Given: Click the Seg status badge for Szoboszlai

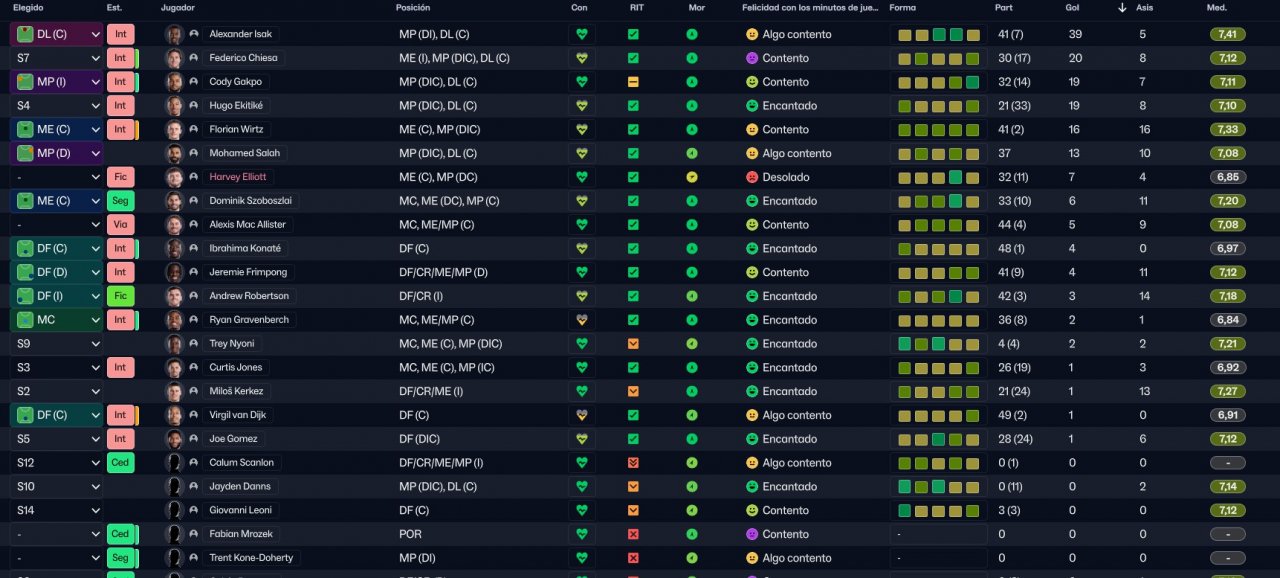Looking at the screenshot, I should (x=120, y=201).
